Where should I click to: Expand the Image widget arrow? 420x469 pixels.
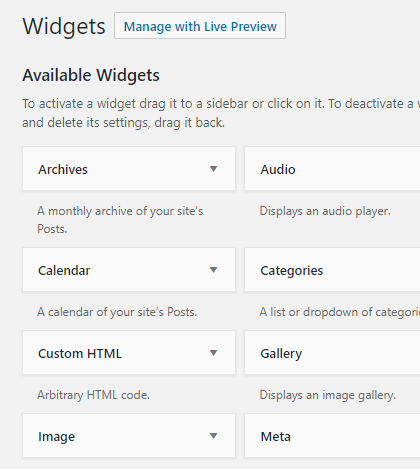pyautogui.click(x=213, y=436)
